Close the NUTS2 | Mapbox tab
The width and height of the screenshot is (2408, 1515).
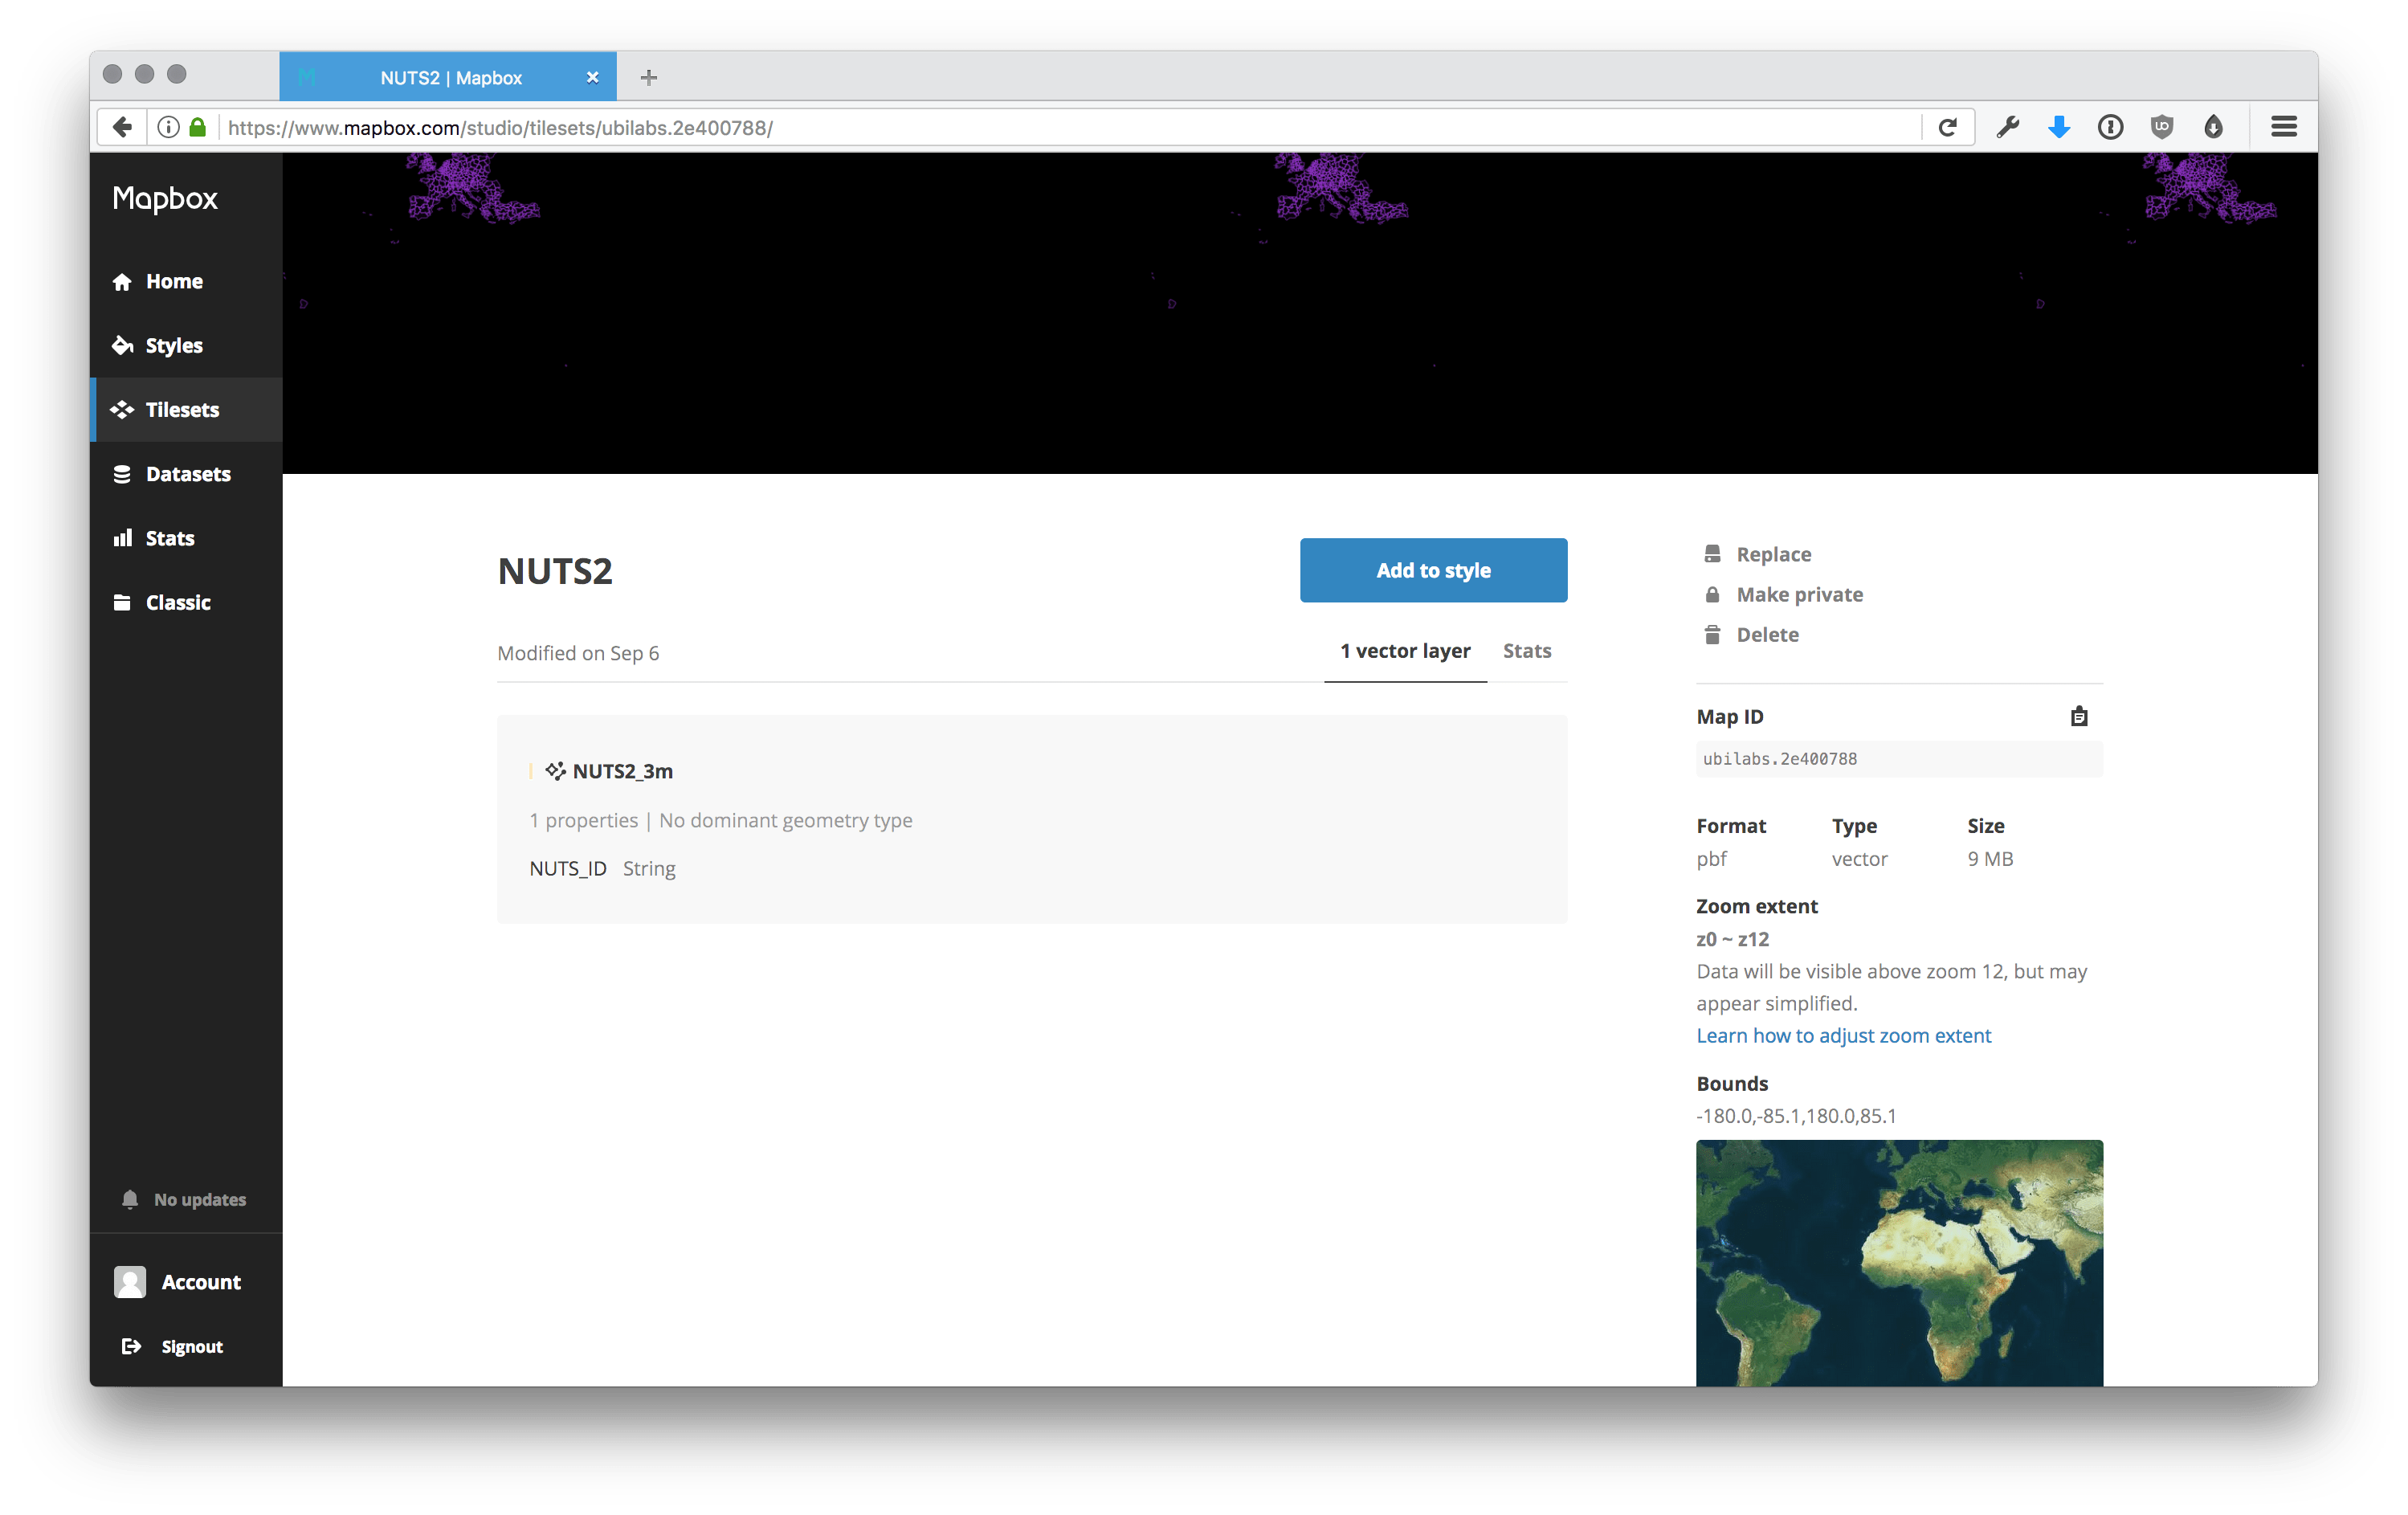click(x=592, y=77)
